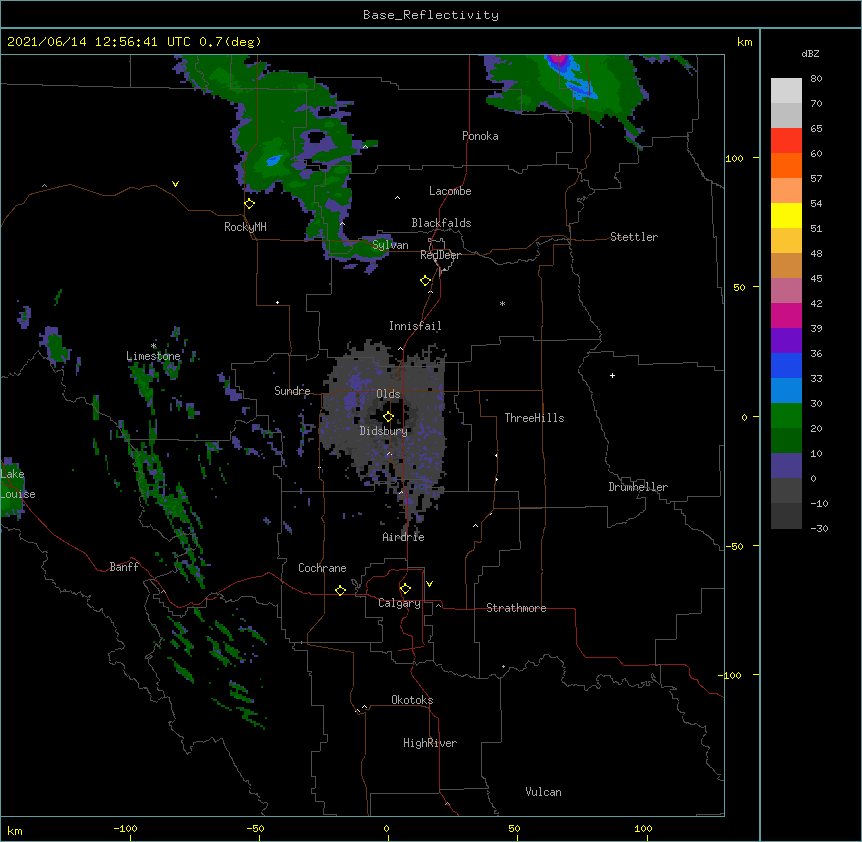Click the Lacombe city label
This screenshot has height=842, width=862.
point(450,191)
